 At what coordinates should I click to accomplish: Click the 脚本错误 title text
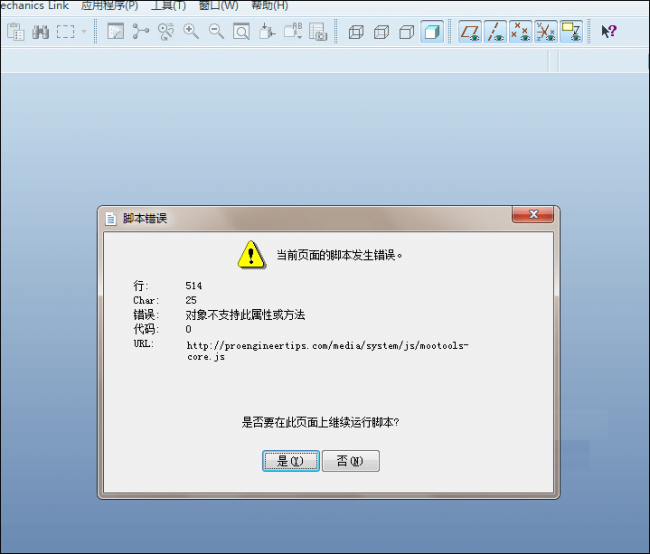click(x=145, y=219)
